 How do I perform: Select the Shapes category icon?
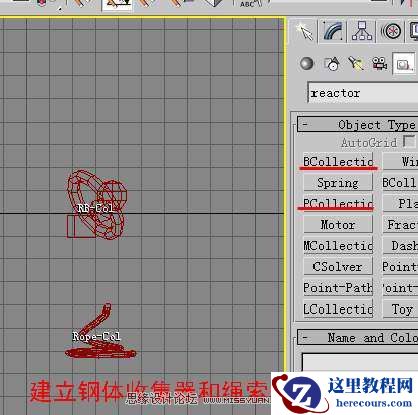332,63
